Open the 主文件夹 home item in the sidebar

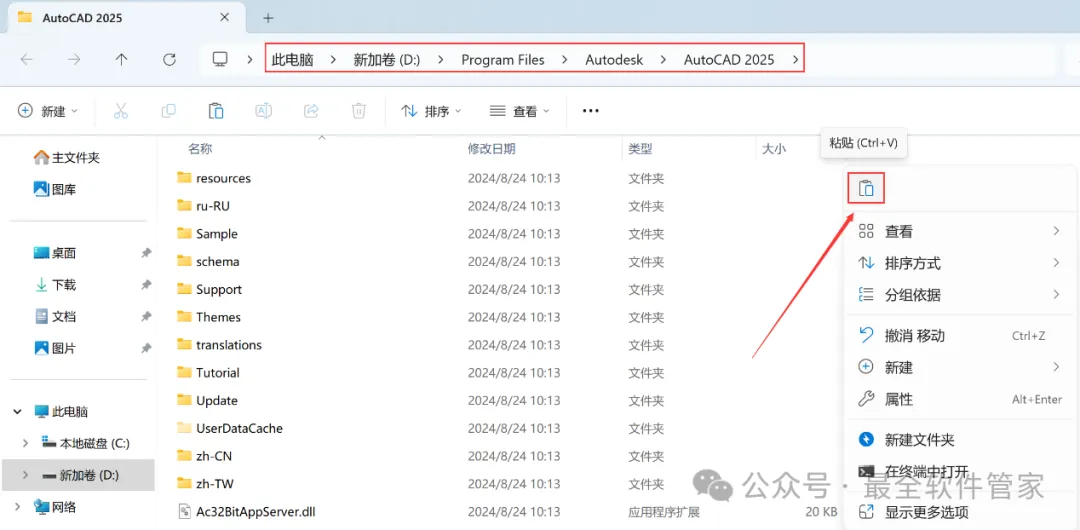point(67,158)
